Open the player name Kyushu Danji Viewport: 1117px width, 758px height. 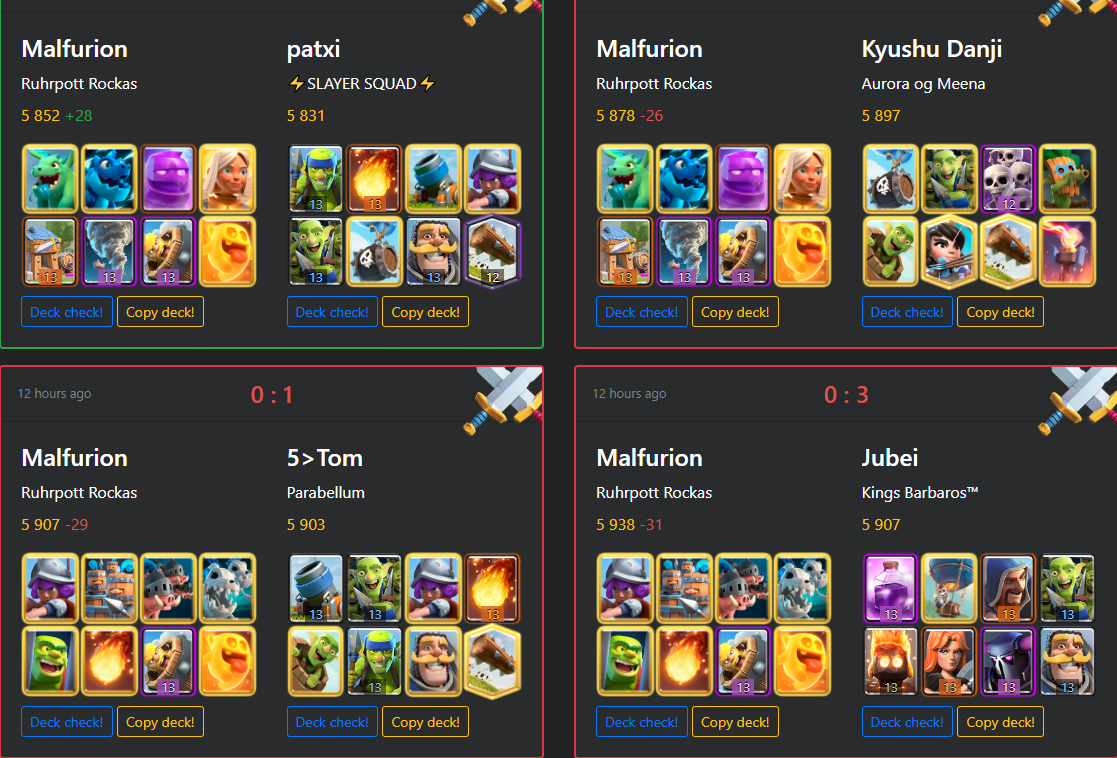coord(932,49)
